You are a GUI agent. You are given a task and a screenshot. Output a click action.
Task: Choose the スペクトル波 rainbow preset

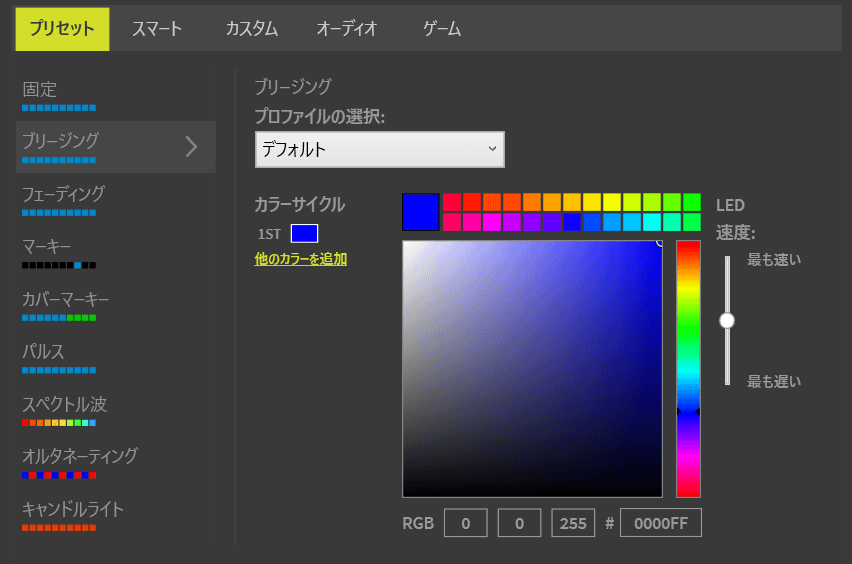pyautogui.click(x=64, y=410)
